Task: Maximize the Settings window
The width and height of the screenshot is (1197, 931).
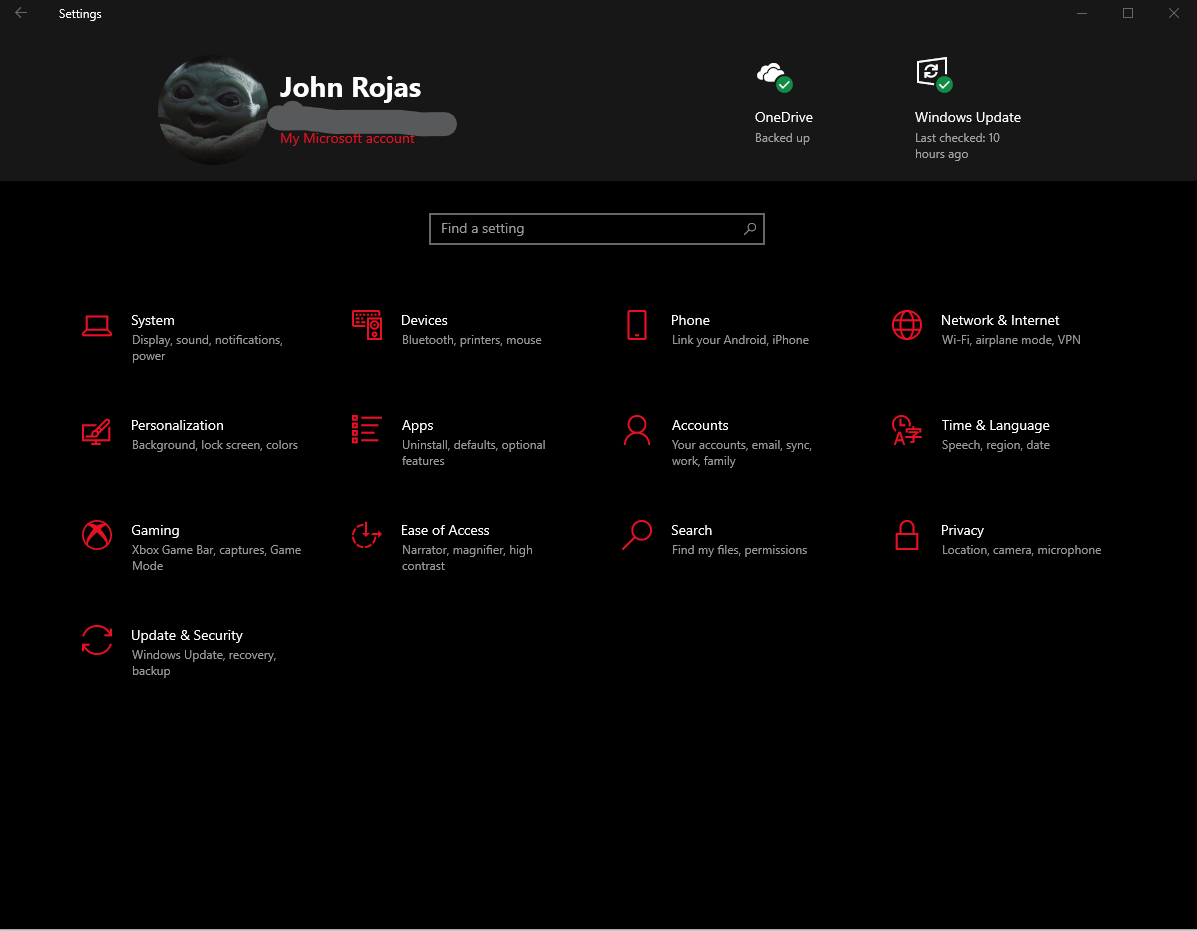Action: click(x=1128, y=13)
